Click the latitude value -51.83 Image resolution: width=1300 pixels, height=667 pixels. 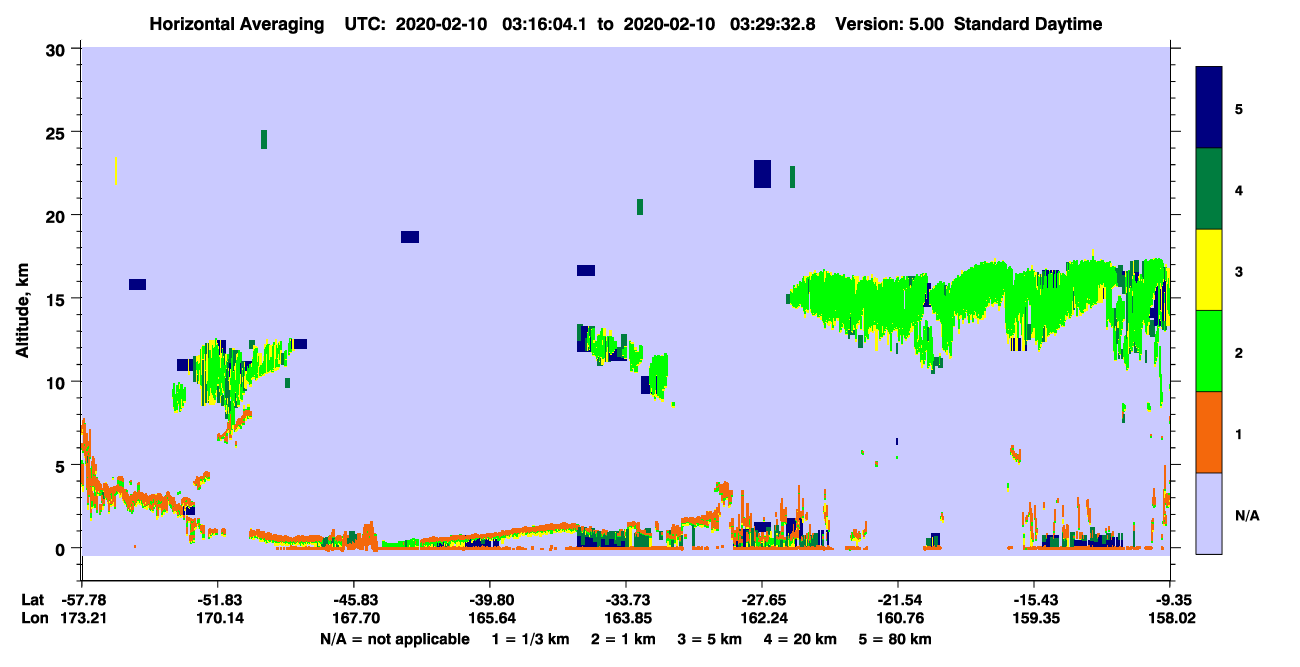(217, 599)
